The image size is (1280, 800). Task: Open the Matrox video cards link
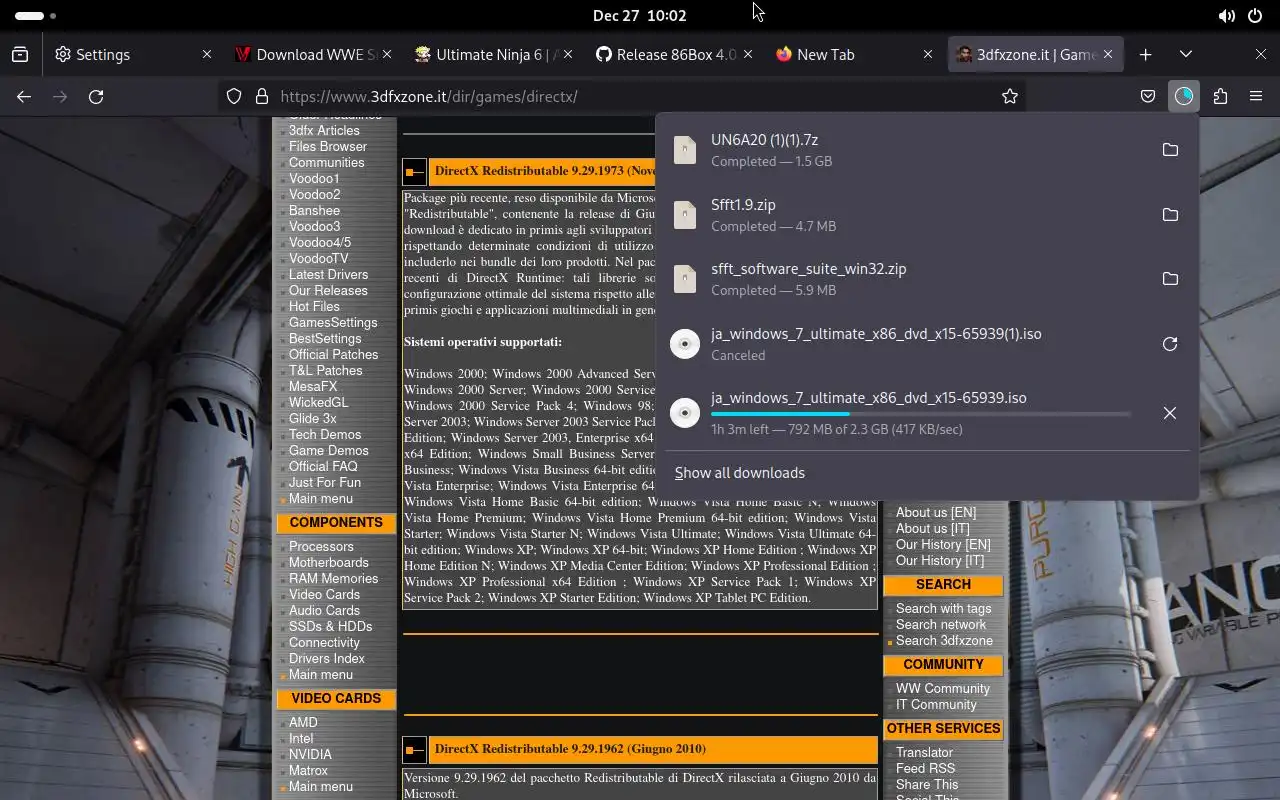pyautogui.click(x=308, y=771)
